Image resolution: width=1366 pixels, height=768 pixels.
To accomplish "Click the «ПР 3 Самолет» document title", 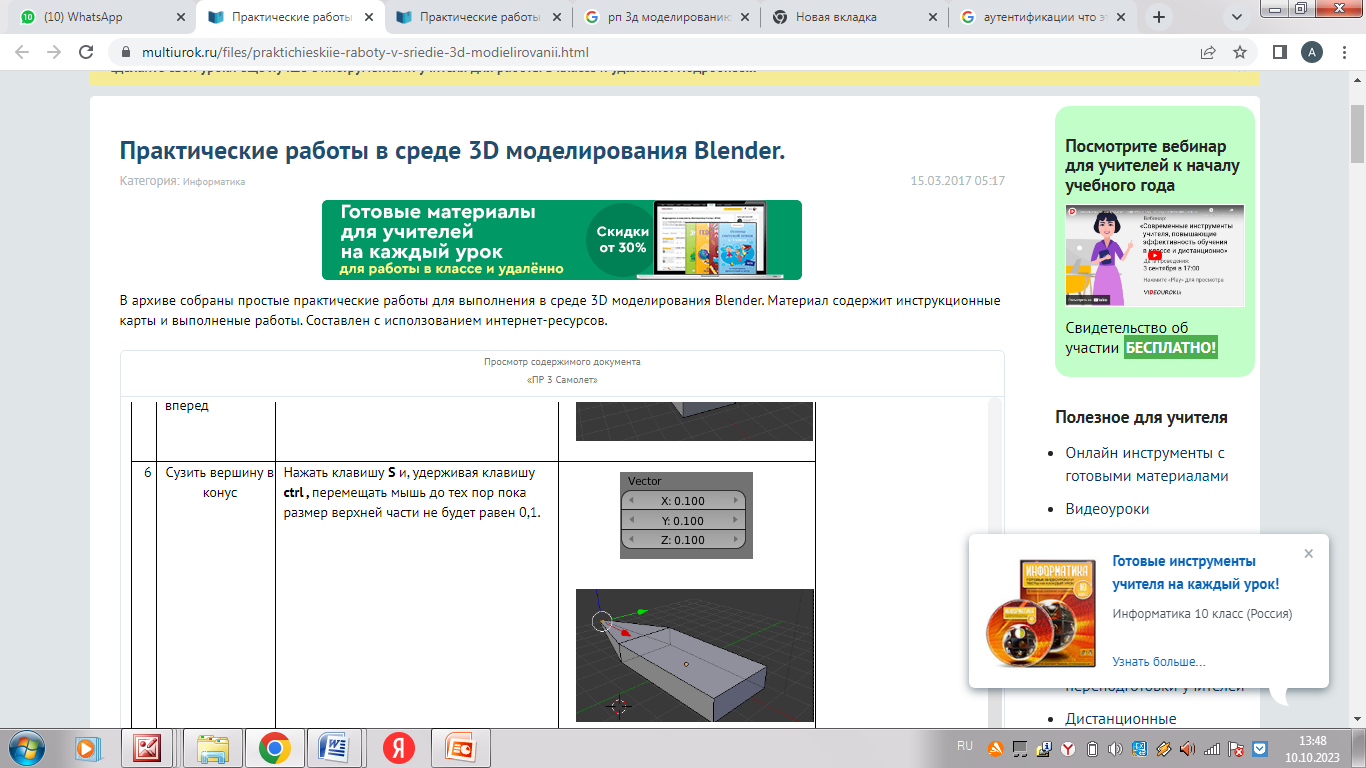I will pyautogui.click(x=562, y=380).
